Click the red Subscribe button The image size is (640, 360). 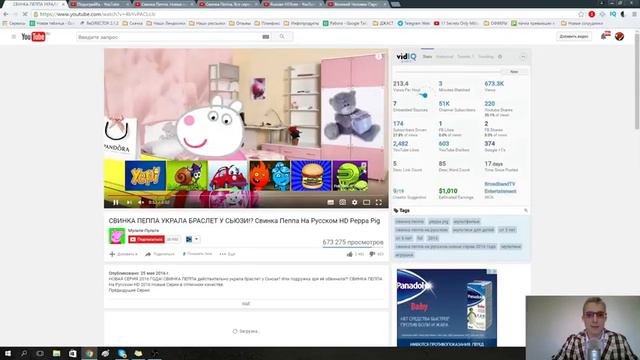pyautogui.click(x=146, y=240)
